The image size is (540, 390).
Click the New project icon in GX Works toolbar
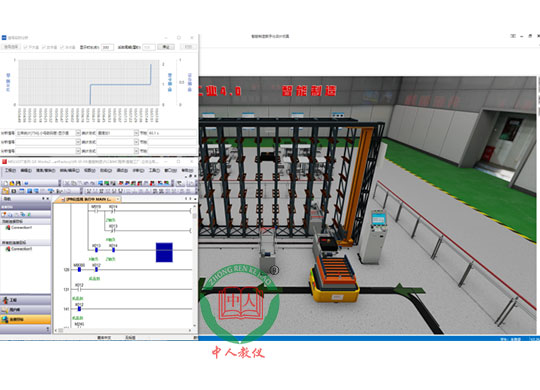(6, 183)
